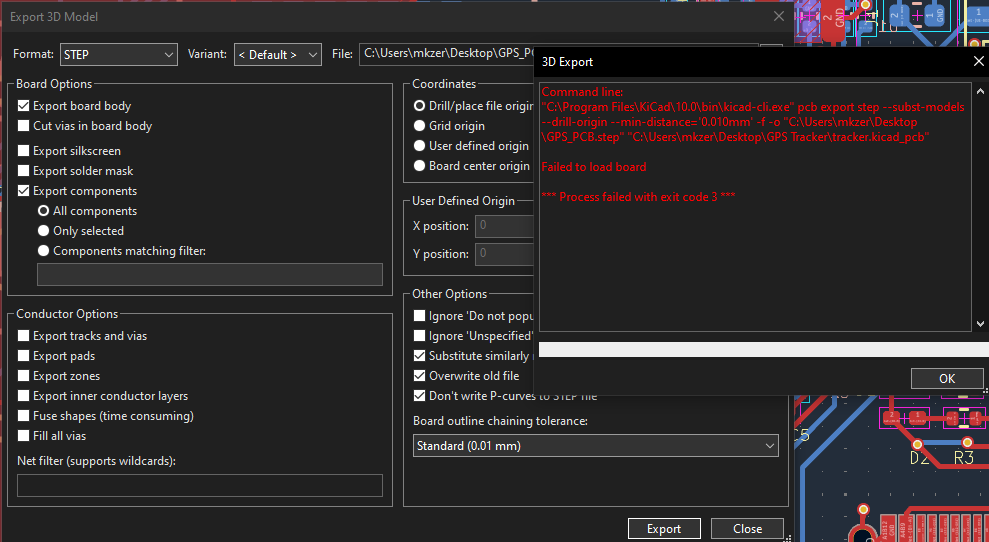The width and height of the screenshot is (989, 542).
Task: Click the output File path field
Action: point(447,54)
